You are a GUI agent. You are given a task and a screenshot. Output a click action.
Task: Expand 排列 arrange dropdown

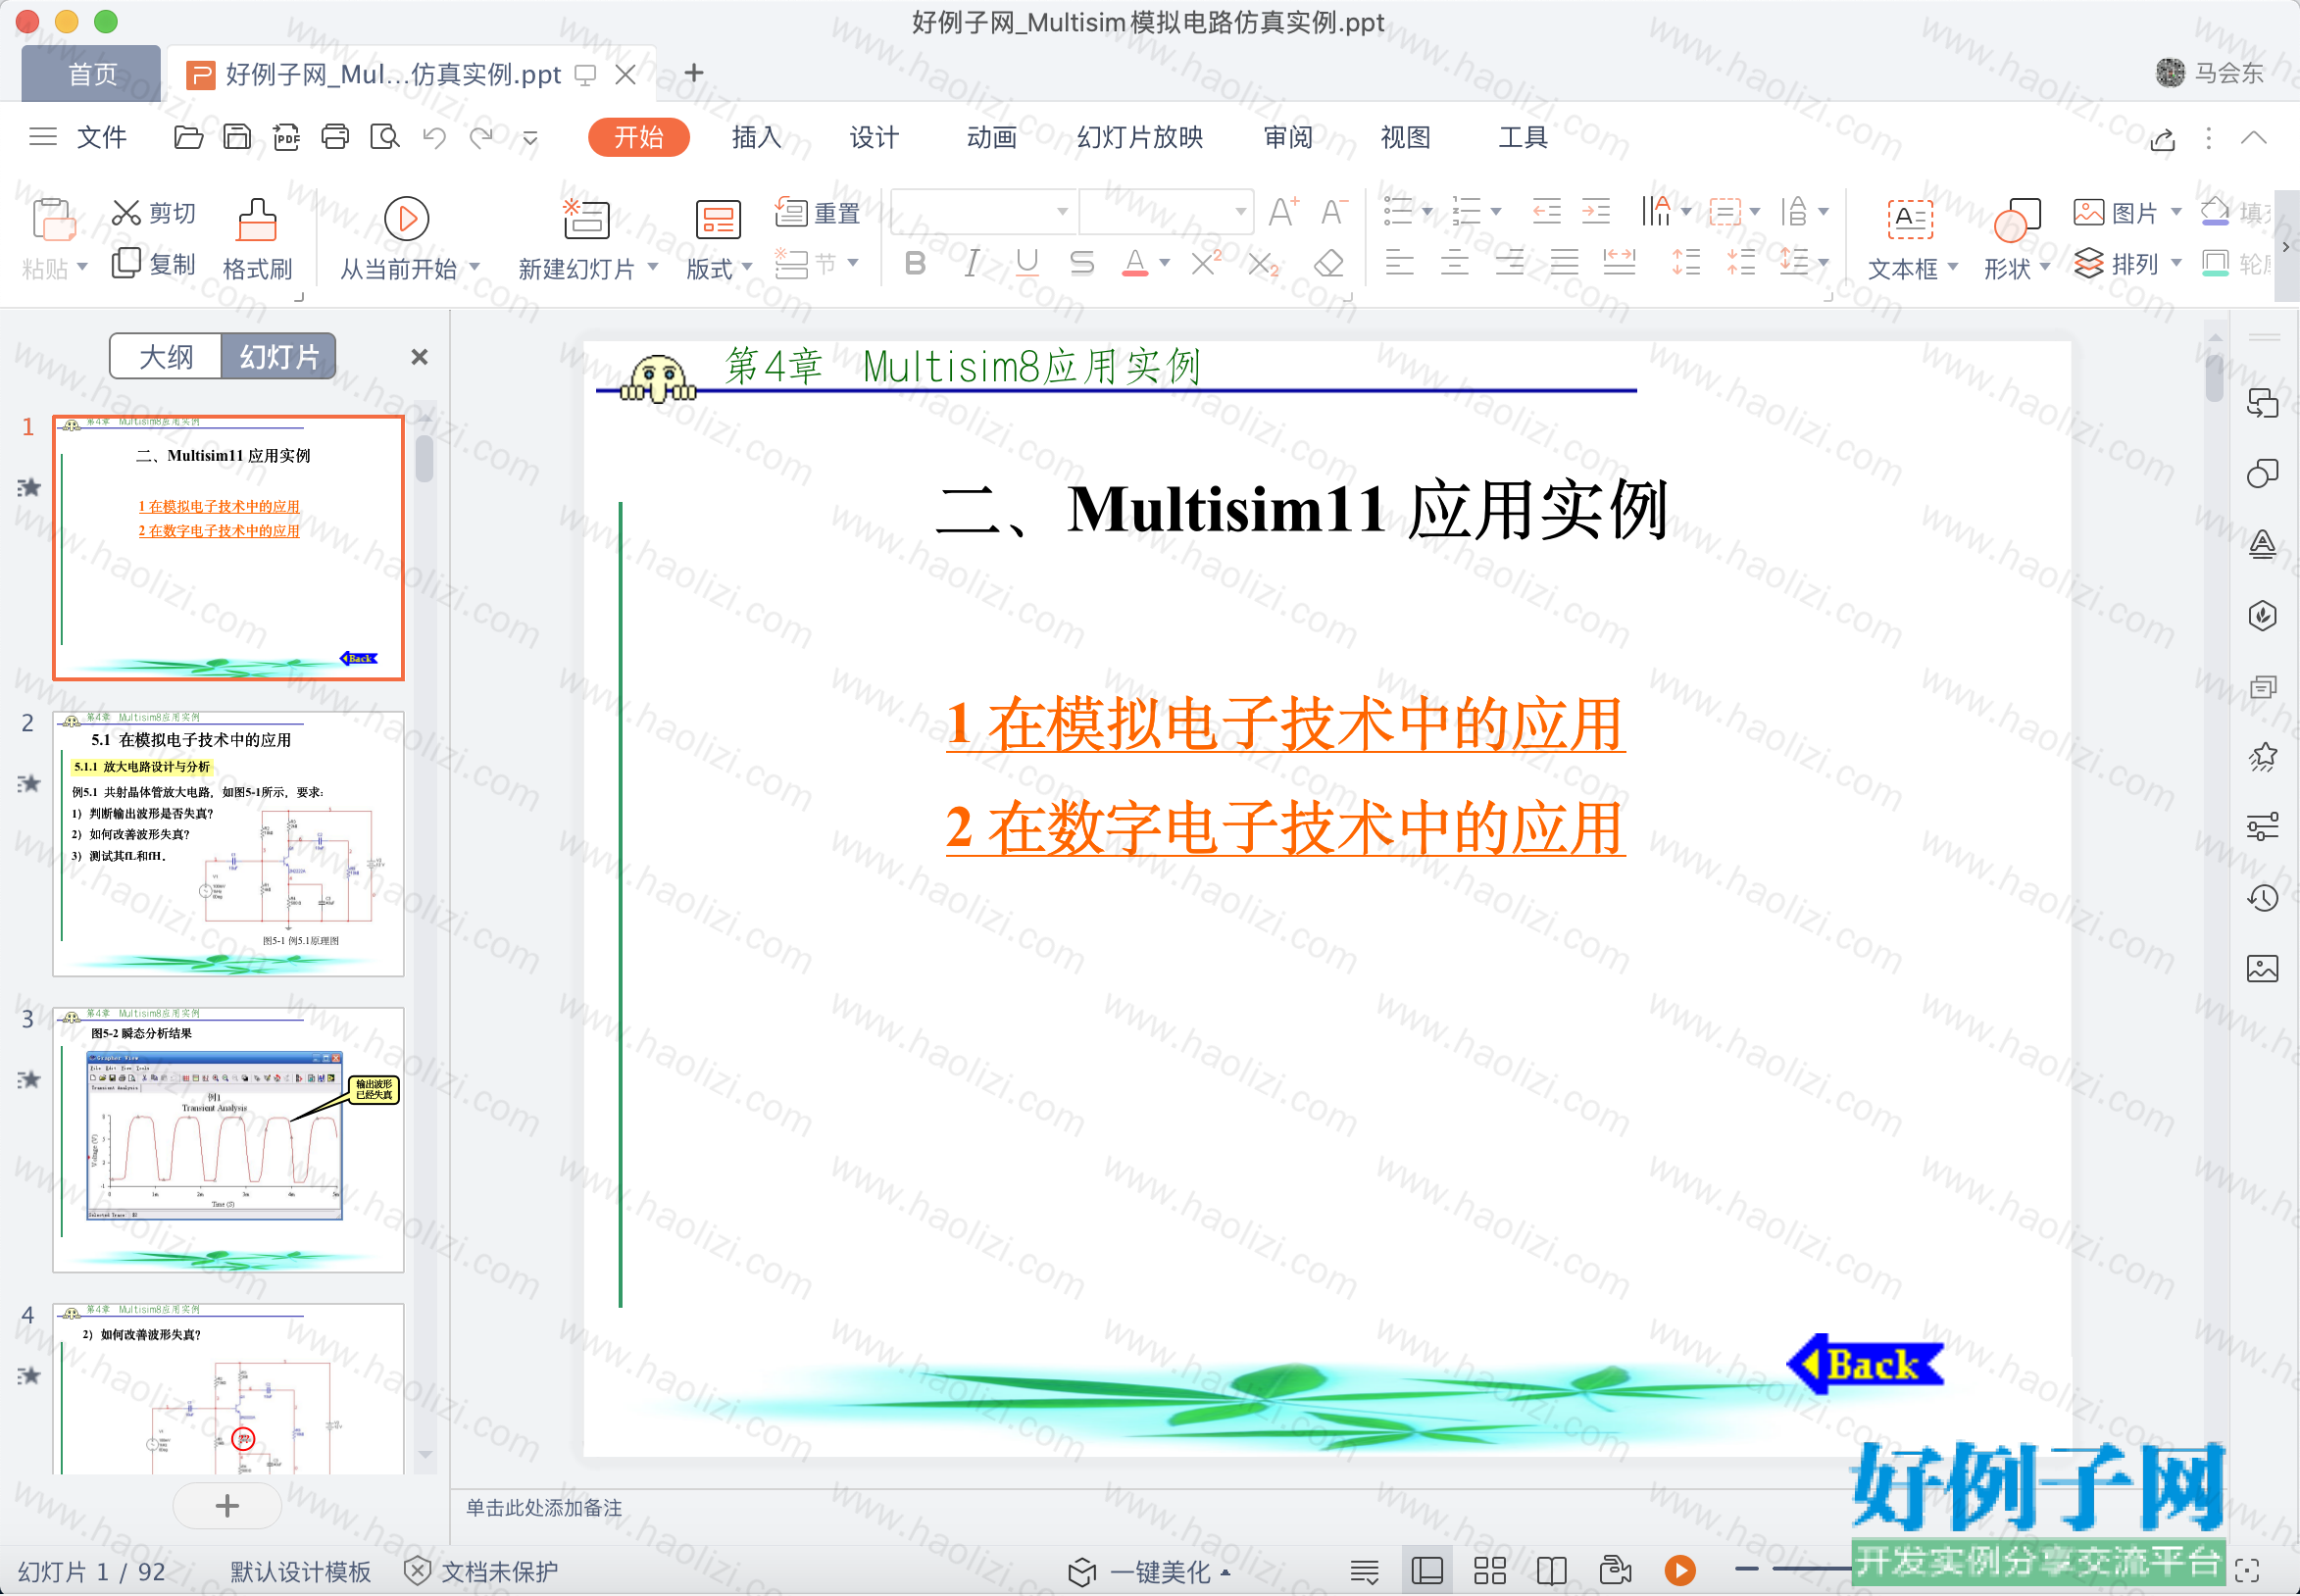pyautogui.click(x=2177, y=264)
